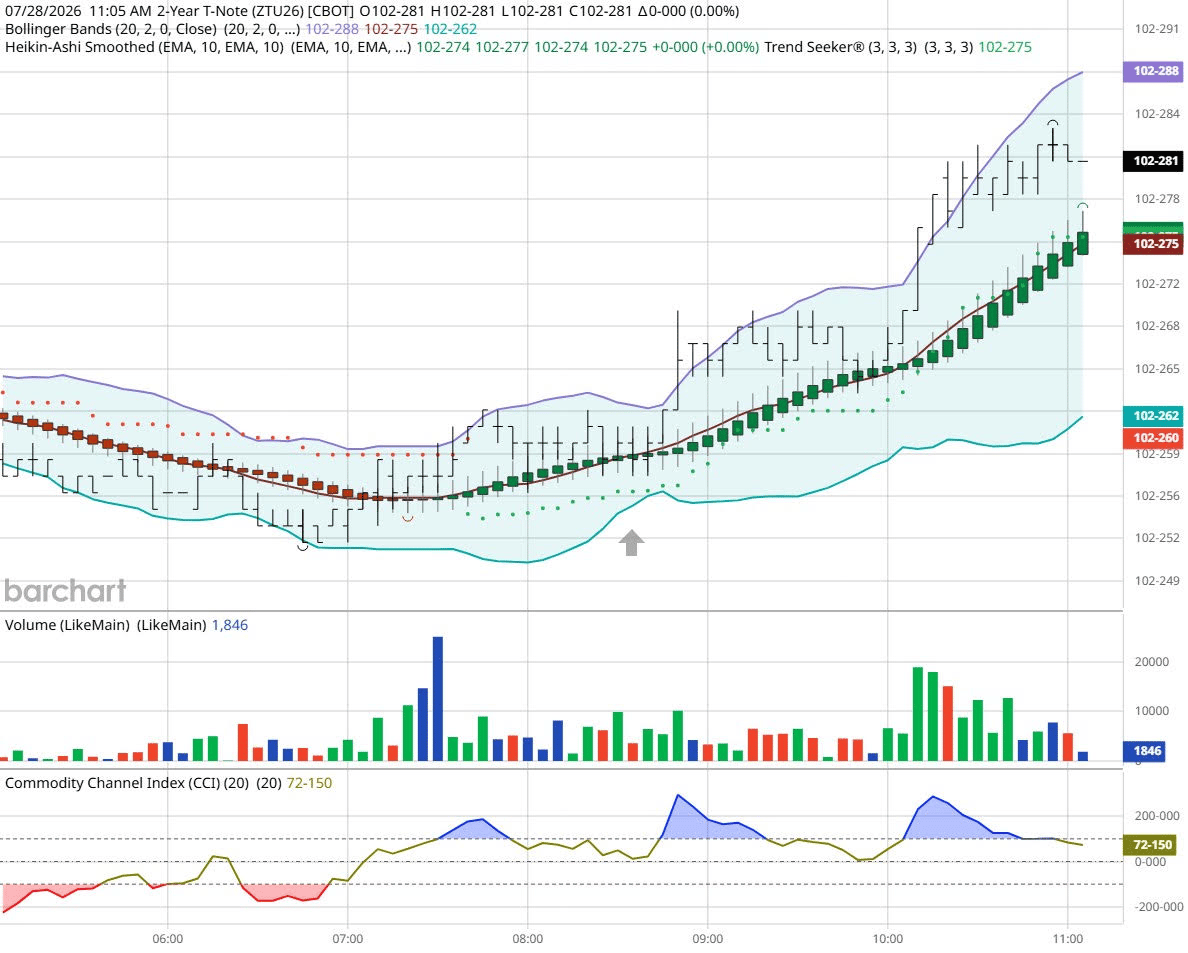This screenshot has width=1188, height=953.
Task: Click the red 102-260 price tag
Action: 1152,438
